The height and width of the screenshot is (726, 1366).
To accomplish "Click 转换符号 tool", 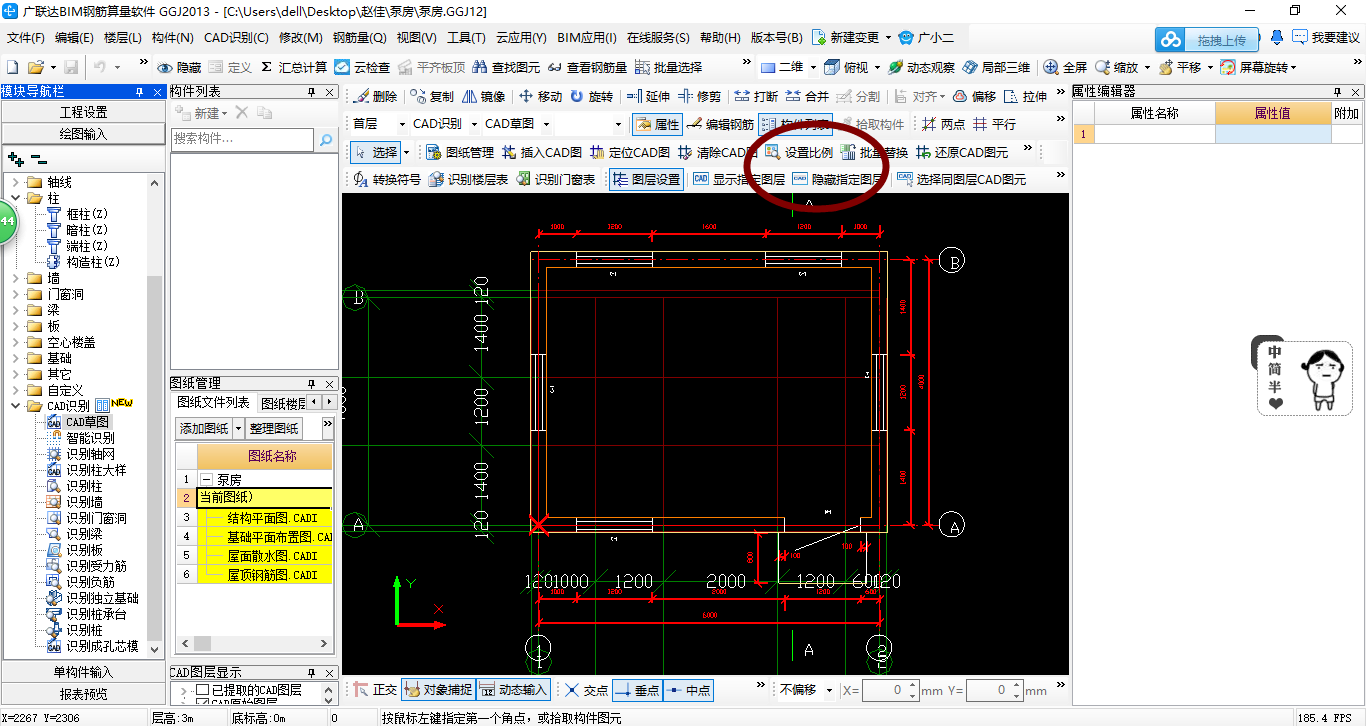I will tap(387, 180).
